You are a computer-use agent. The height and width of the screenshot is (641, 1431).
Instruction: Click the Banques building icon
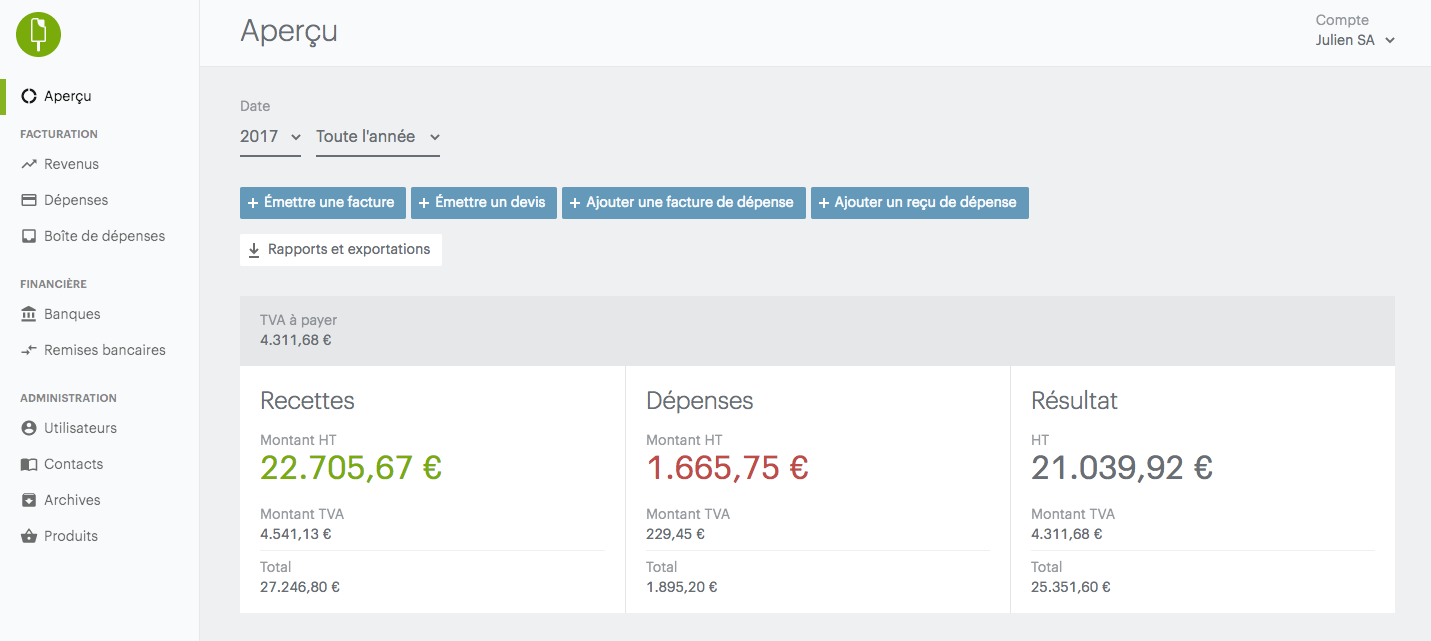coord(29,314)
